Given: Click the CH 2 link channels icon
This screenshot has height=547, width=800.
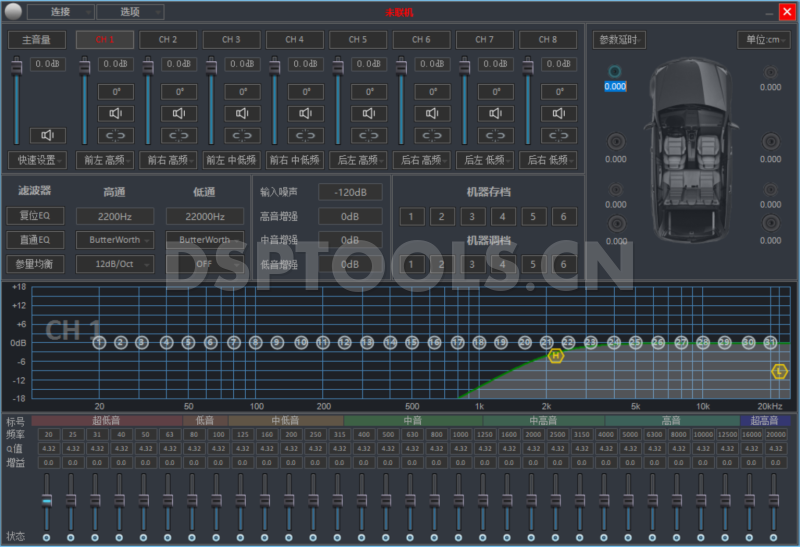Looking at the screenshot, I should pos(180,136).
